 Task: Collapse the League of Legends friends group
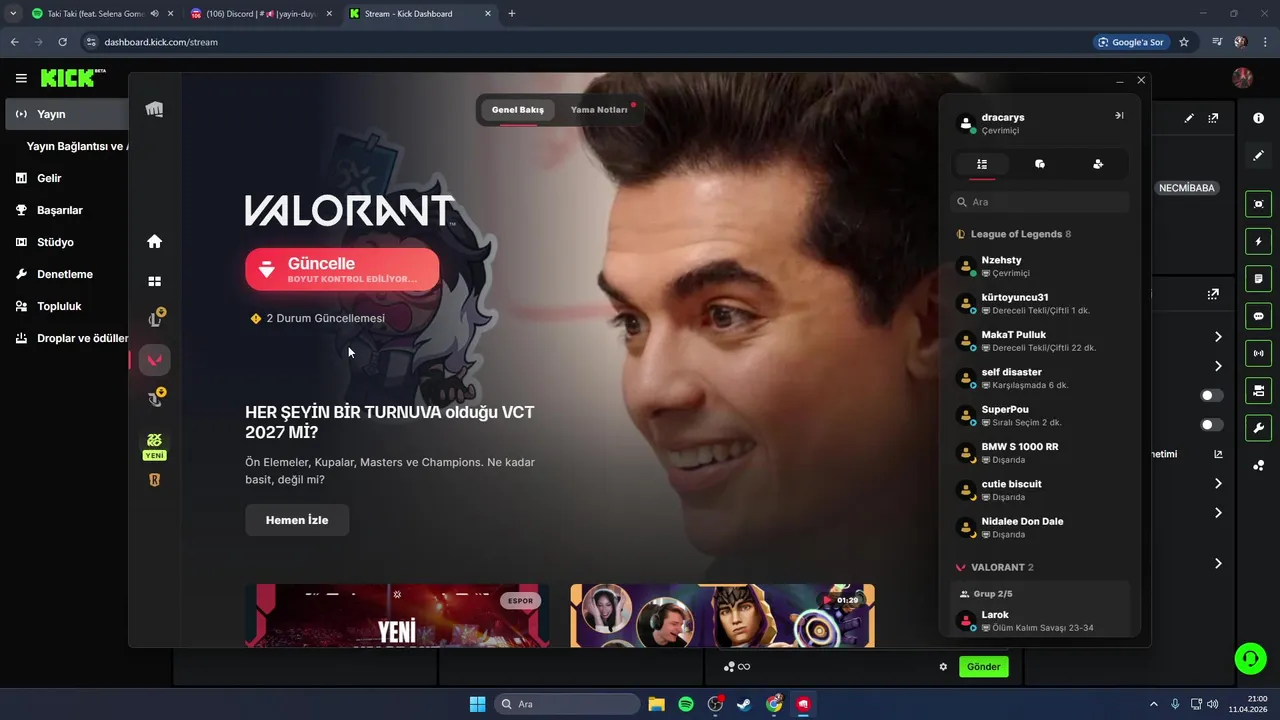click(1013, 234)
